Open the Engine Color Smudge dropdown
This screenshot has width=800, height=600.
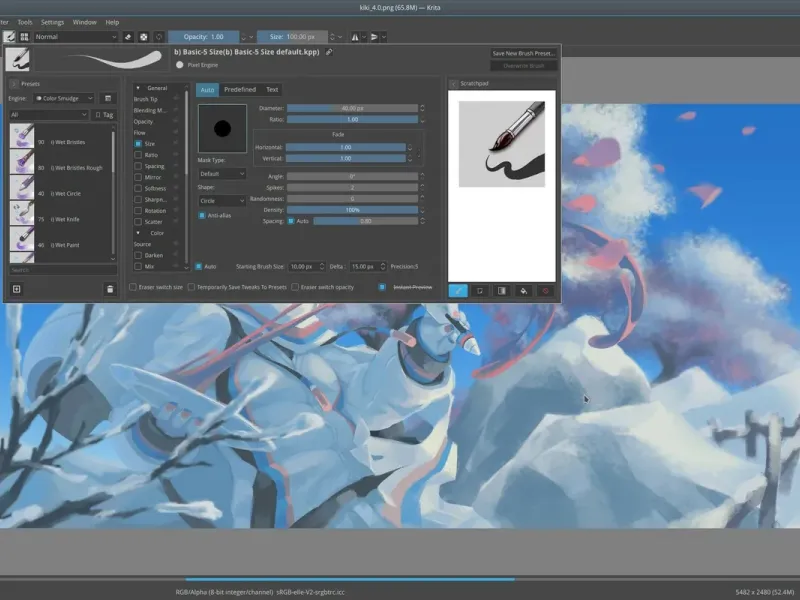[64, 99]
